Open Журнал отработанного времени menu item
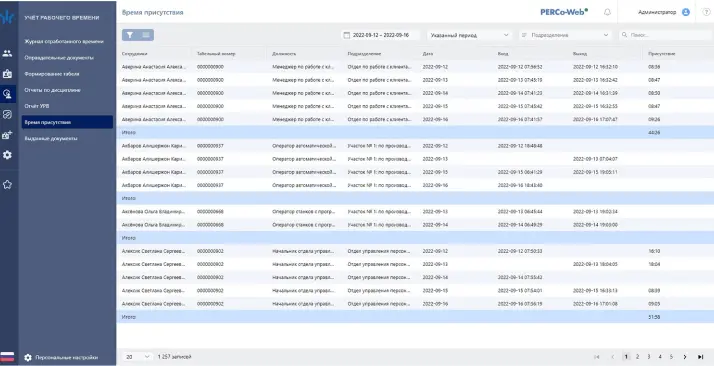Viewport: 714px width, 366px height. [64, 41]
